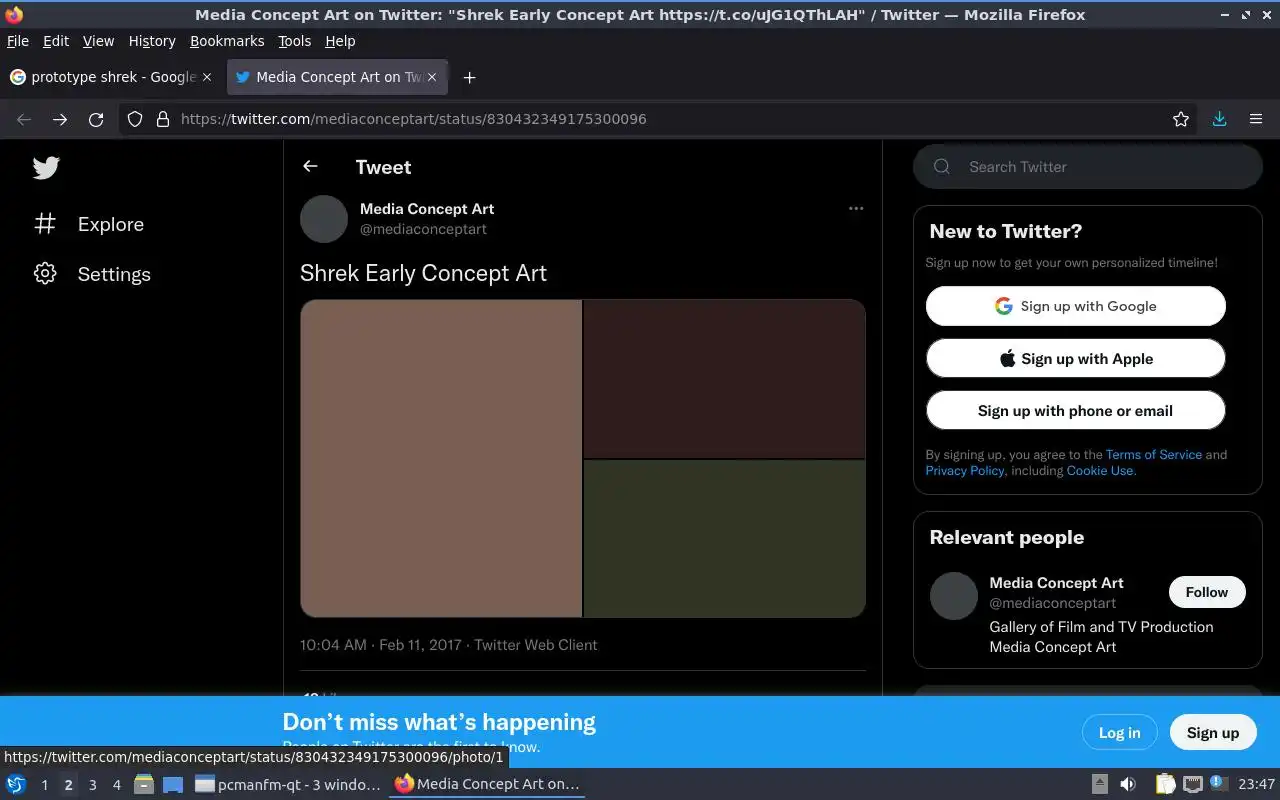Go forward one page

coord(60,119)
